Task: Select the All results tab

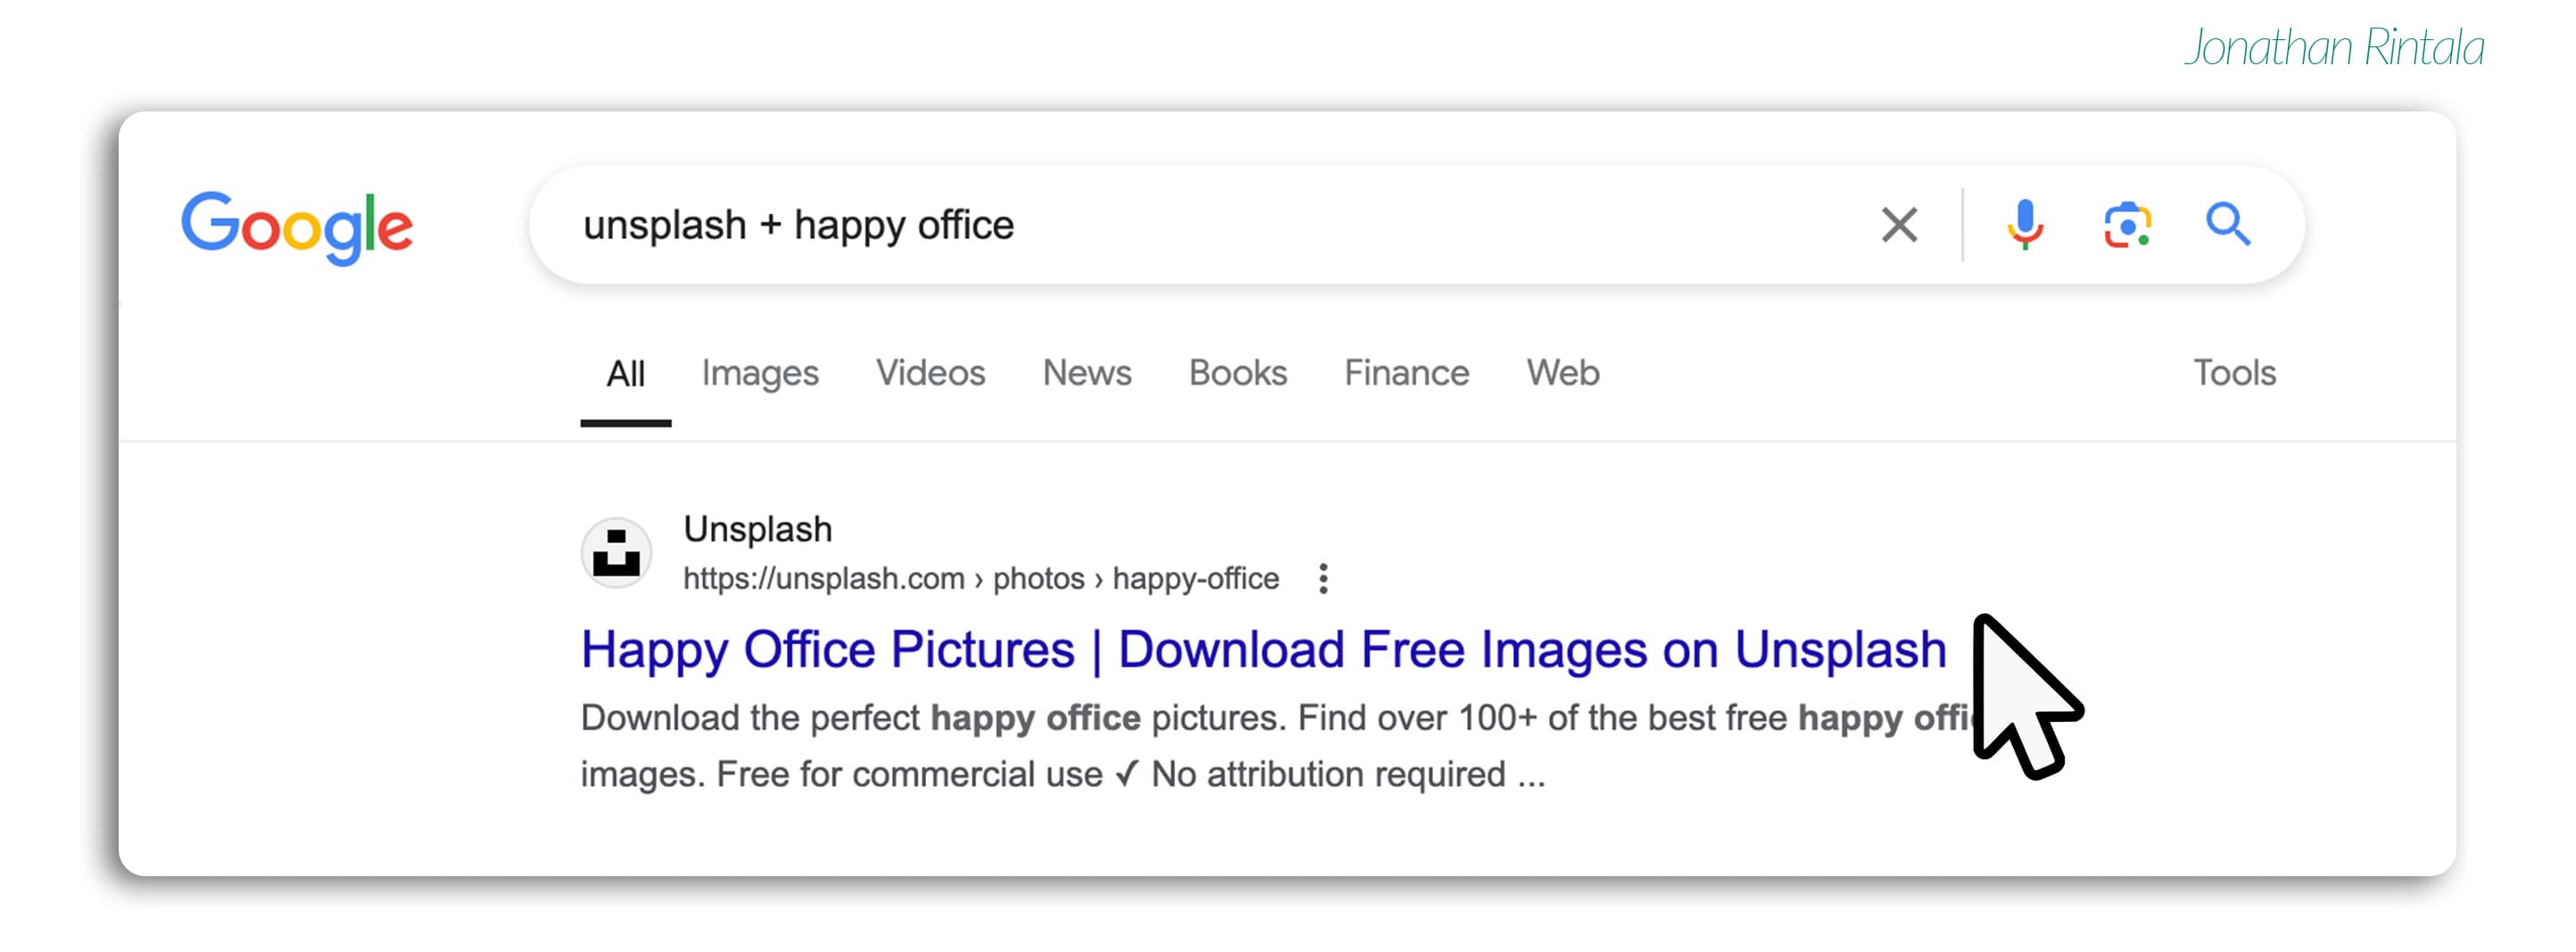Action: coord(625,374)
